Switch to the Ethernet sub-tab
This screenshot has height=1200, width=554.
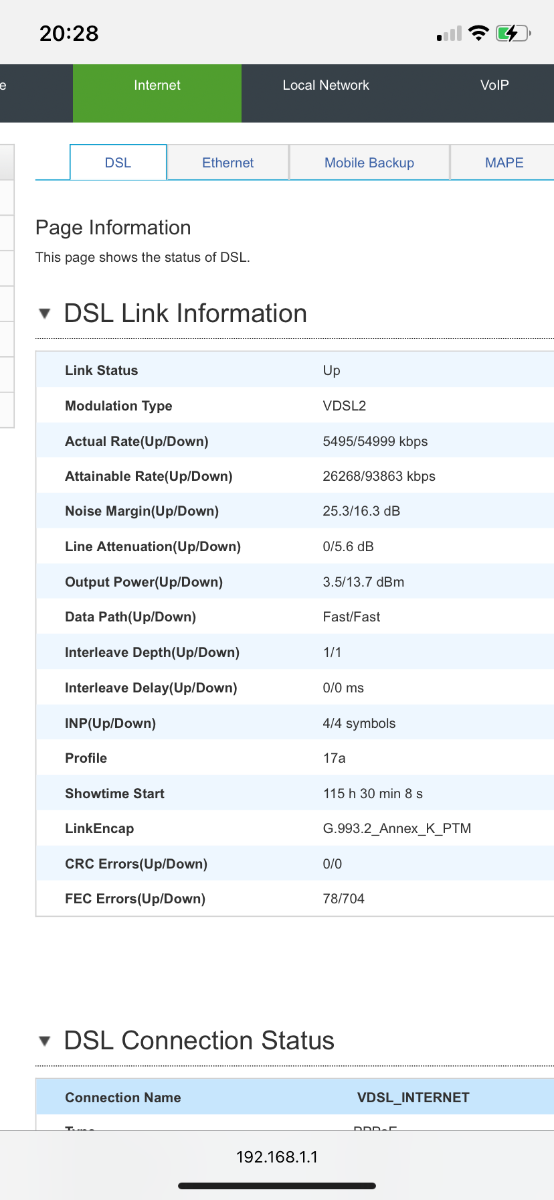point(228,162)
